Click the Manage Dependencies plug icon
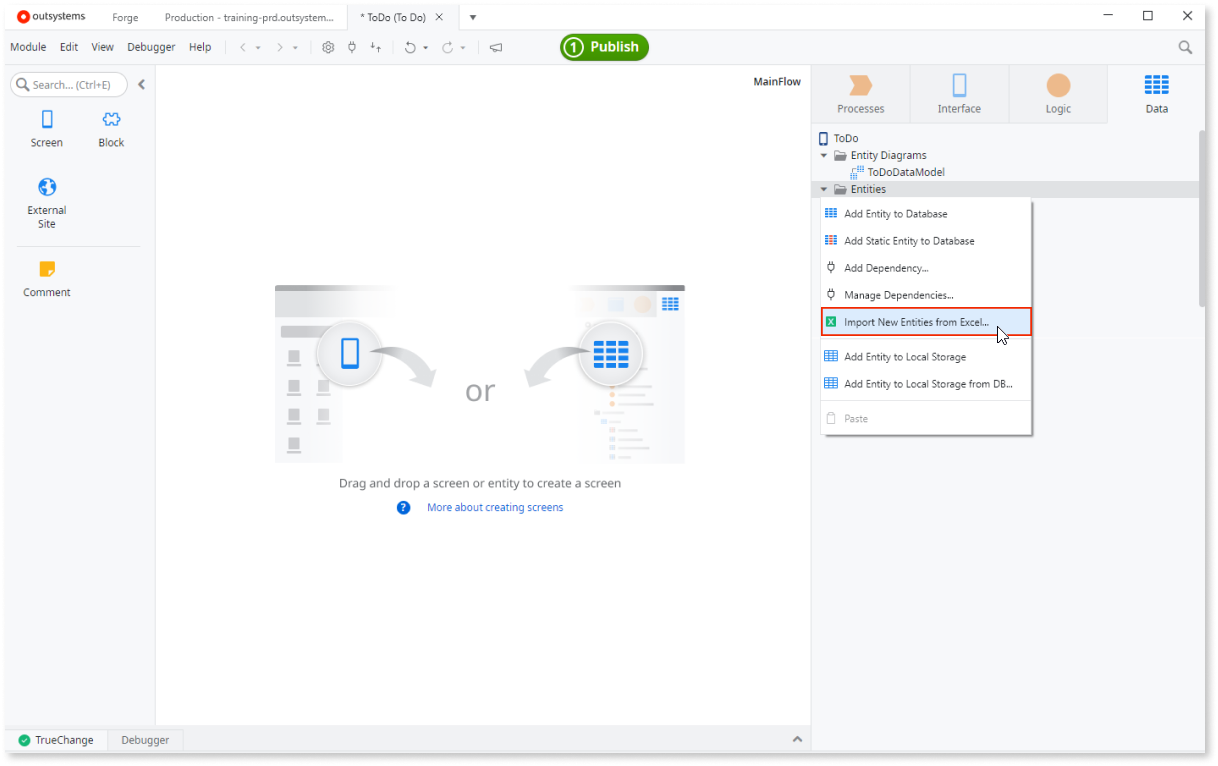Screen dimensions: 1218x766 [351, 47]
